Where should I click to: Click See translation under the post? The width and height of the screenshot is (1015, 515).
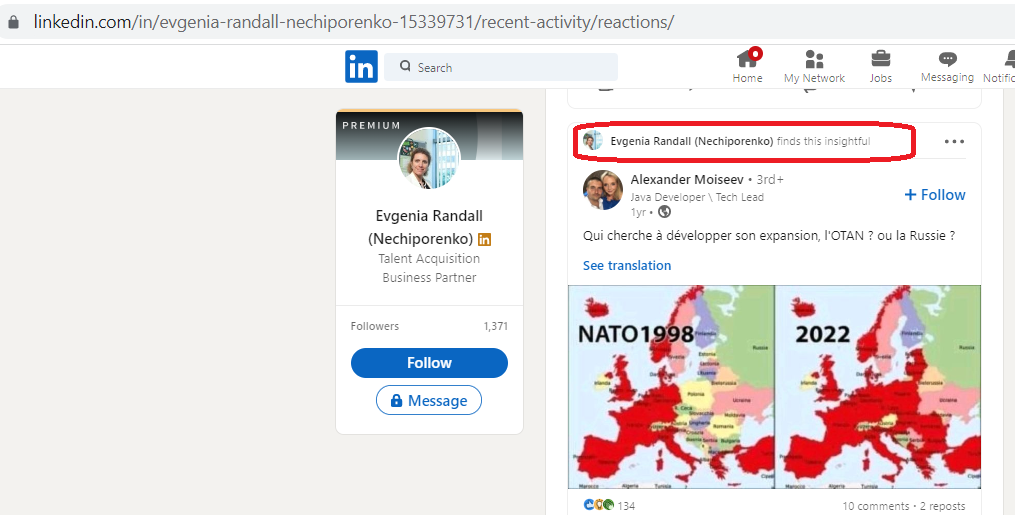pyautogui.click(x=627, y=265)
